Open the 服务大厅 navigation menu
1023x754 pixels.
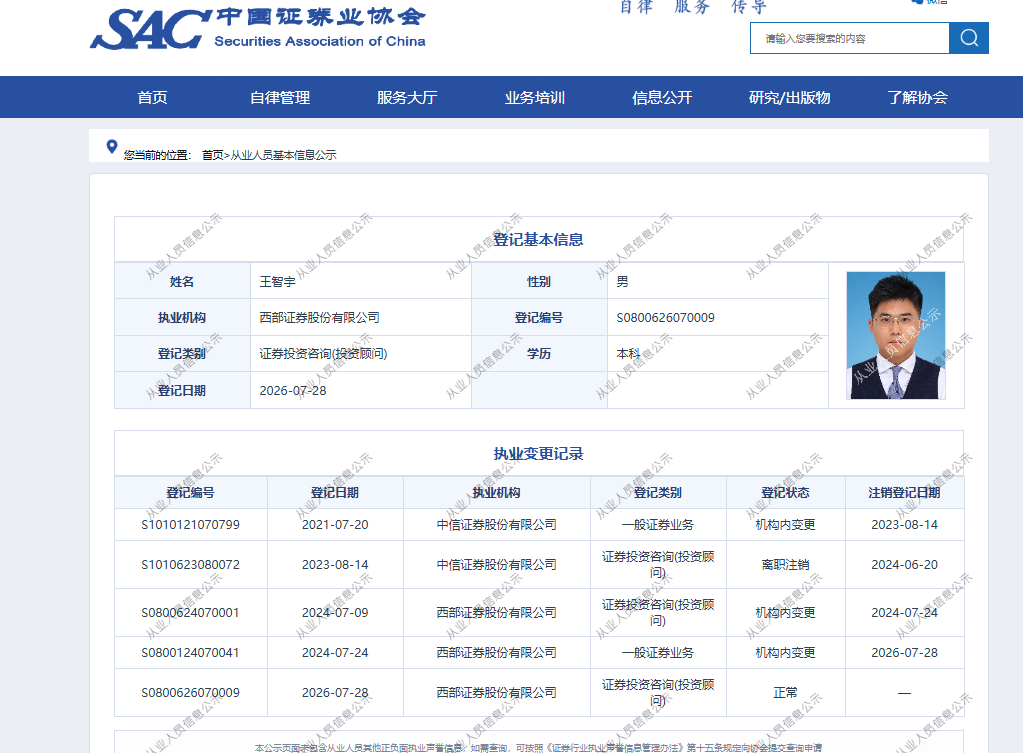[x=407, y=97]
